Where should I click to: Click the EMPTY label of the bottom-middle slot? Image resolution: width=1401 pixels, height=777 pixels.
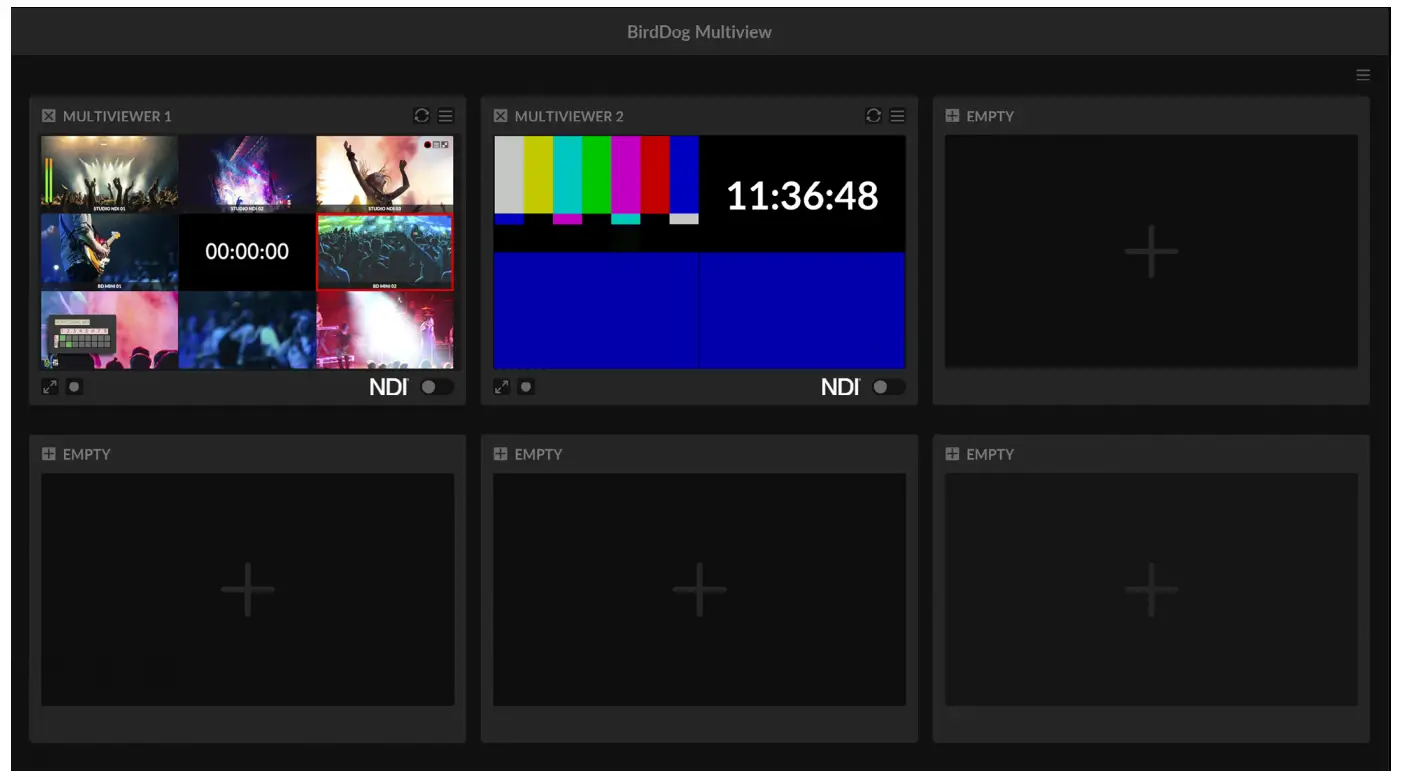coord(538,454)
